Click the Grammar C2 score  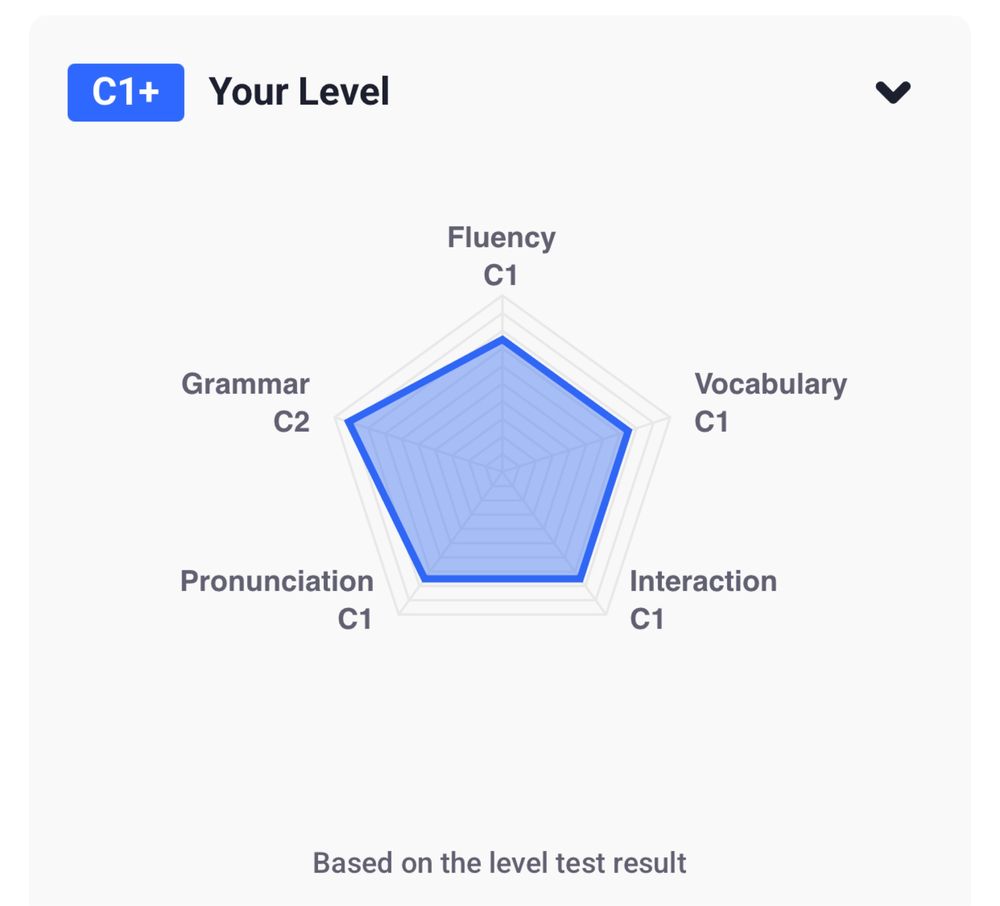(x=291, y=422)
